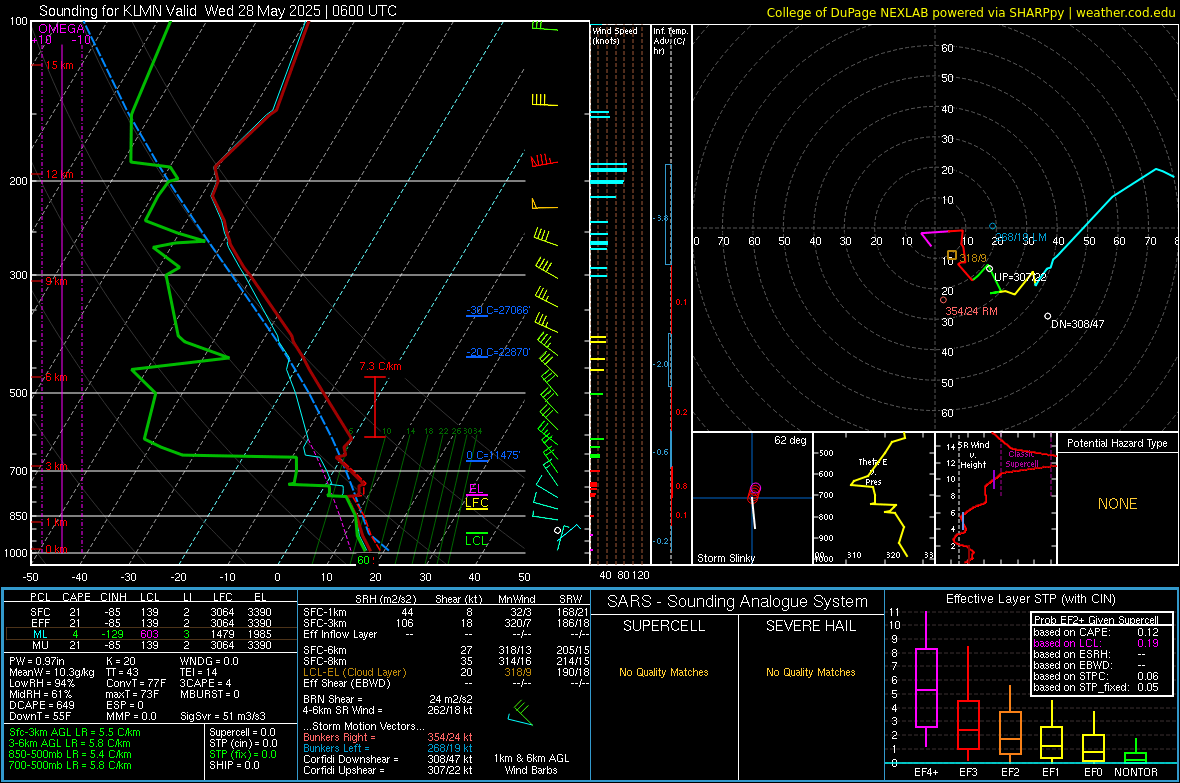This screenshot has width=1180, height=783.
Task: Click the 'SARS - Sounding Analogue System' header
Action: coord(738,602)
